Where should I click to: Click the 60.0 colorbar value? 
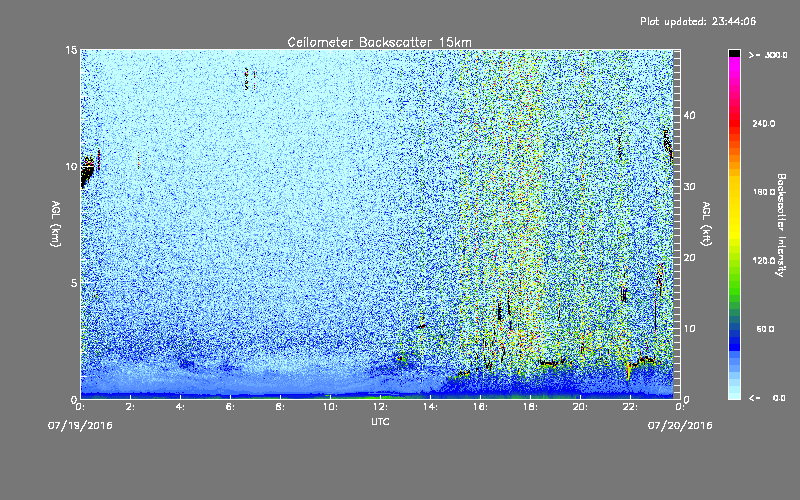click(765, 329)
